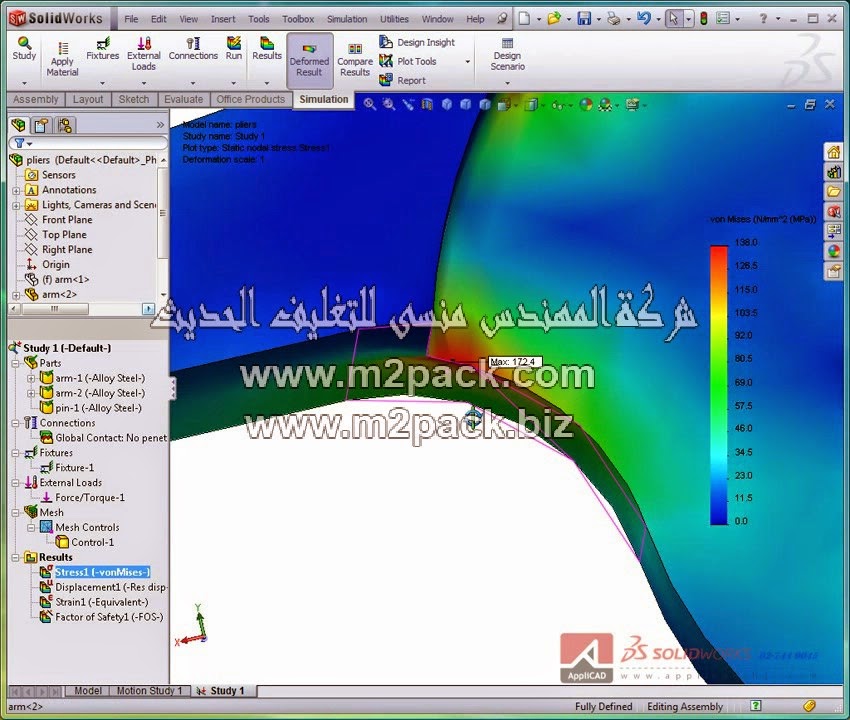This screenshot has height=720, width=850.
Task: Open the Section View tool
Action: (427, 104)
